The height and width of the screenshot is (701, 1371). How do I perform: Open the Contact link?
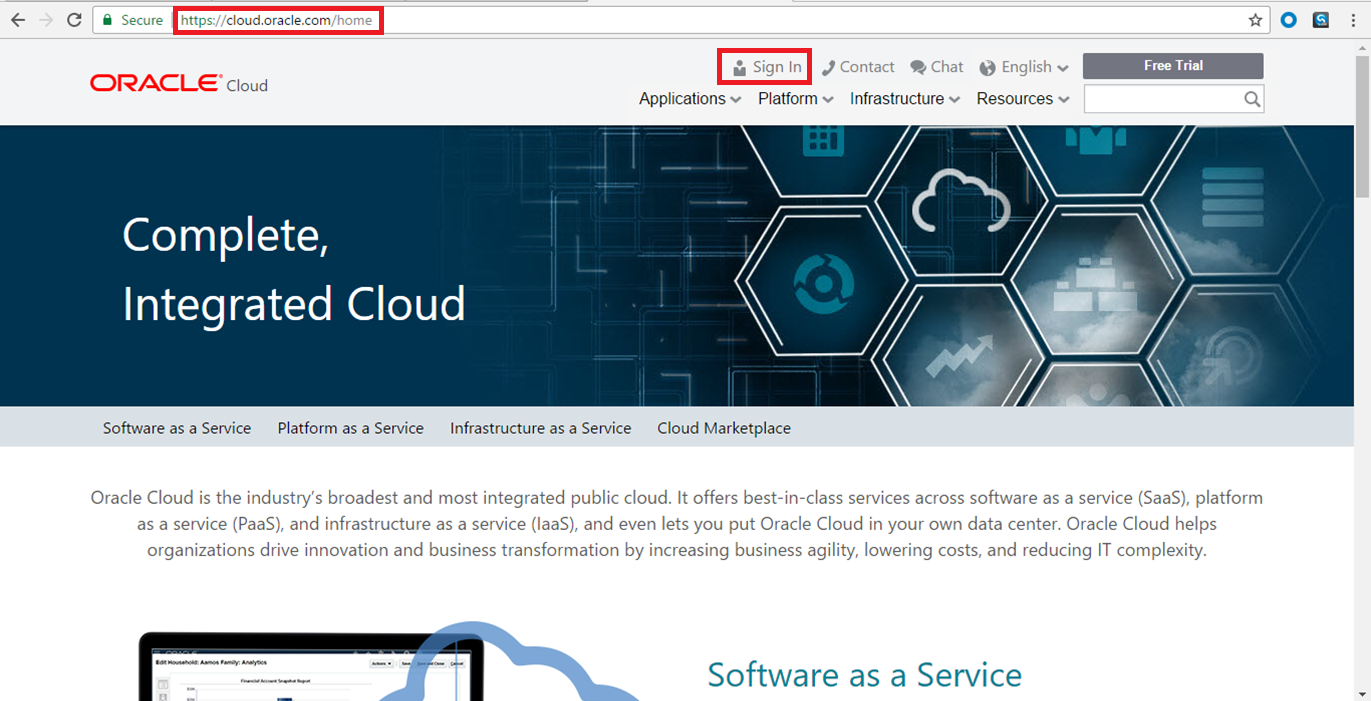click(858, 67)
